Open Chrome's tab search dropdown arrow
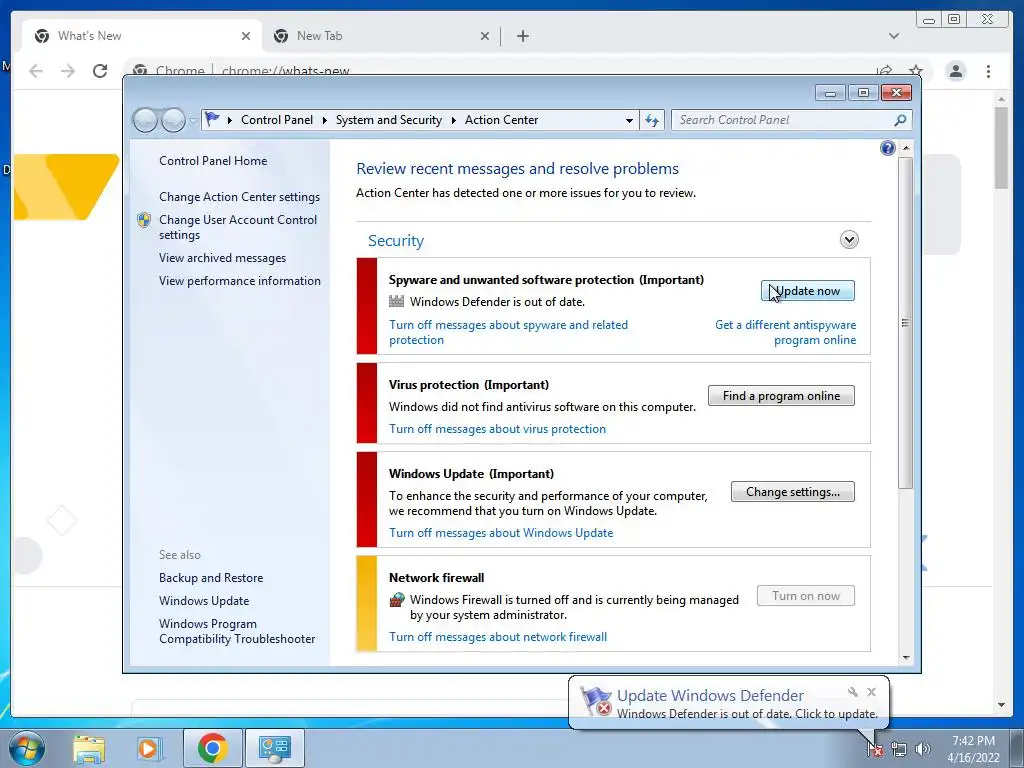The height and width of the screenshot is (768, 1024). point(893,36)
